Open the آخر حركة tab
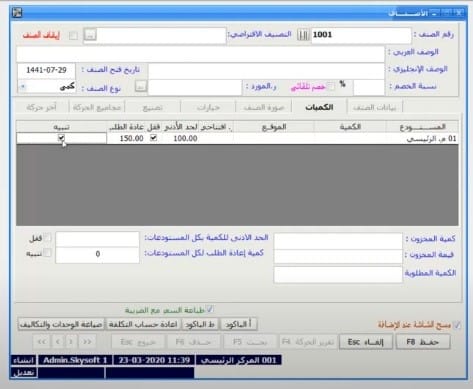The height and width of the screenshot is (389, 473). point(41,107)
